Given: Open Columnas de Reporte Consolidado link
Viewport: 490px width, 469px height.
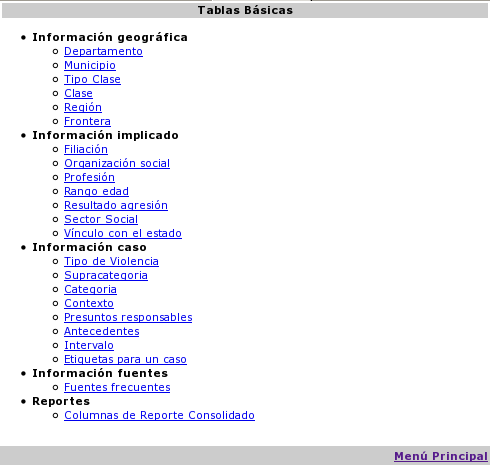Looking at the screenshot, I should click(x=159, y=415).
